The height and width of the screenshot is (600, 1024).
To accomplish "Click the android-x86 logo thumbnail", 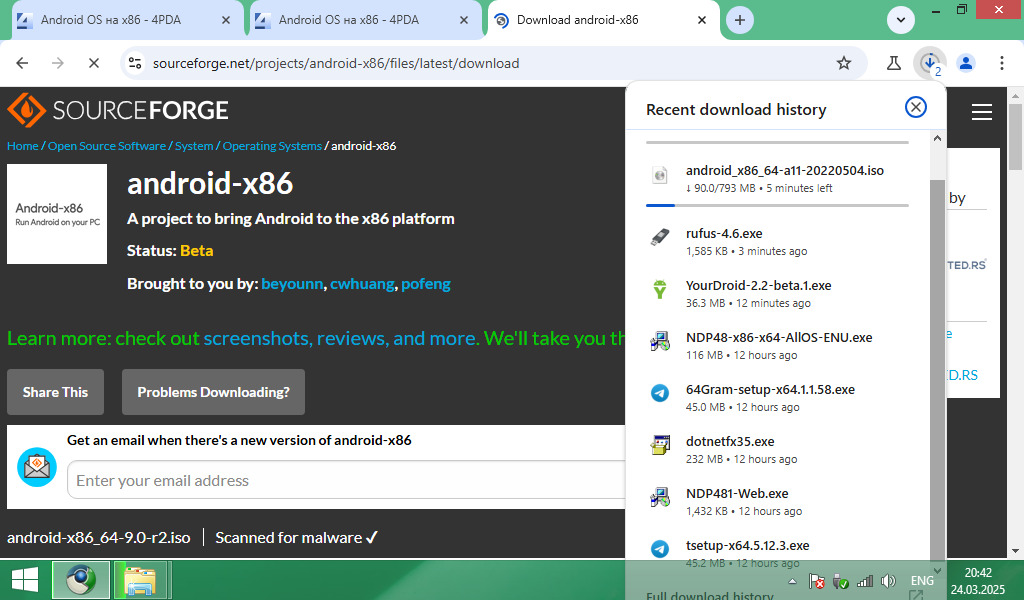I will pyautogui.click(x=57, y=214).
